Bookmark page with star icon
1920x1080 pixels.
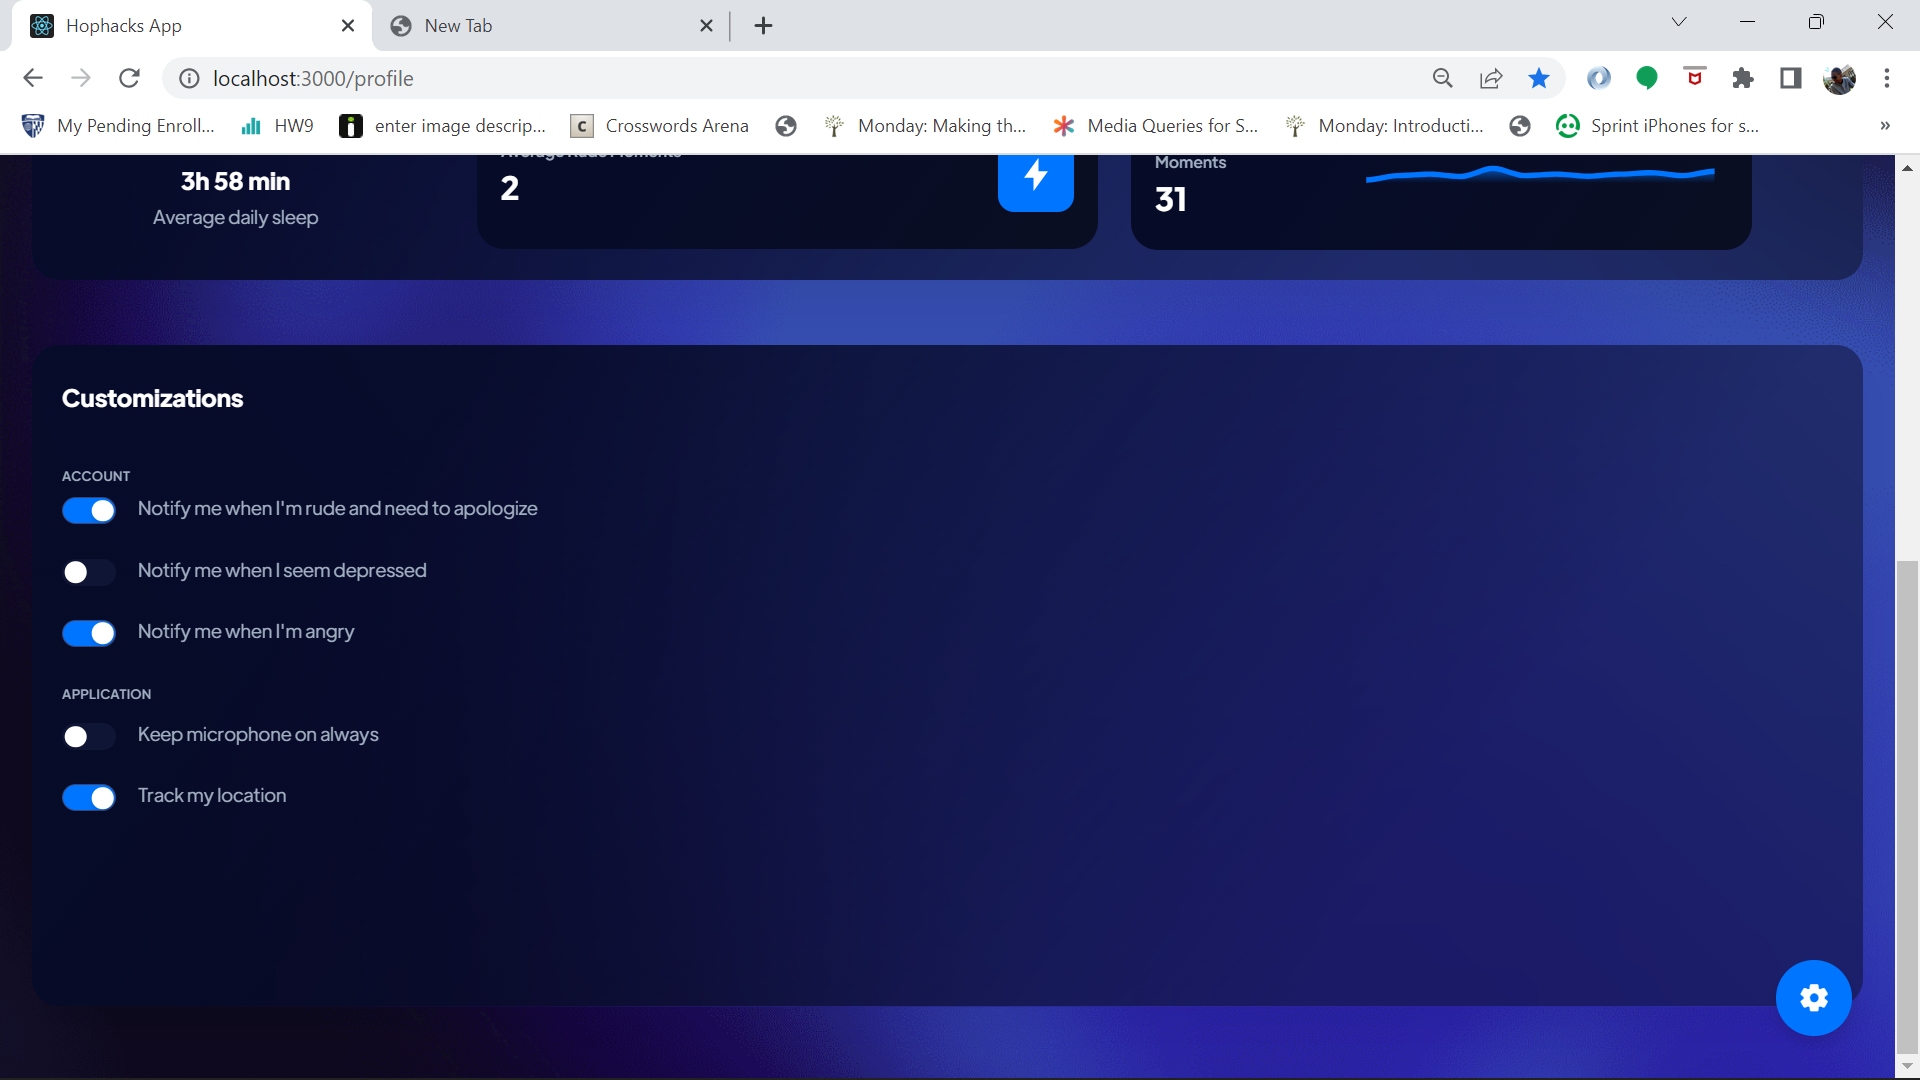click(x=1539, y=78)
